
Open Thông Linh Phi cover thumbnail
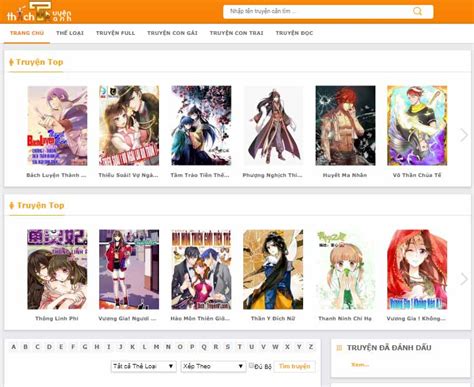pyautogui.click(x=57, y=269)
